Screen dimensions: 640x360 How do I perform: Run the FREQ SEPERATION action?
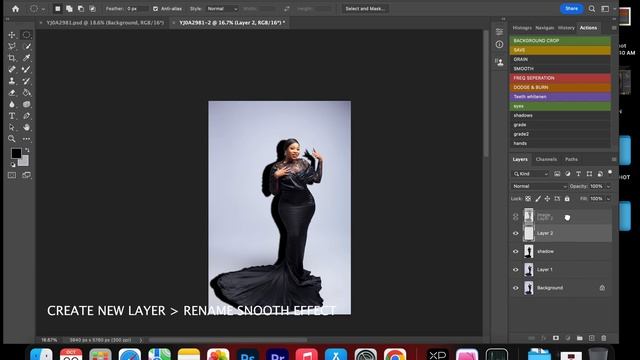[x=560, y=78]
